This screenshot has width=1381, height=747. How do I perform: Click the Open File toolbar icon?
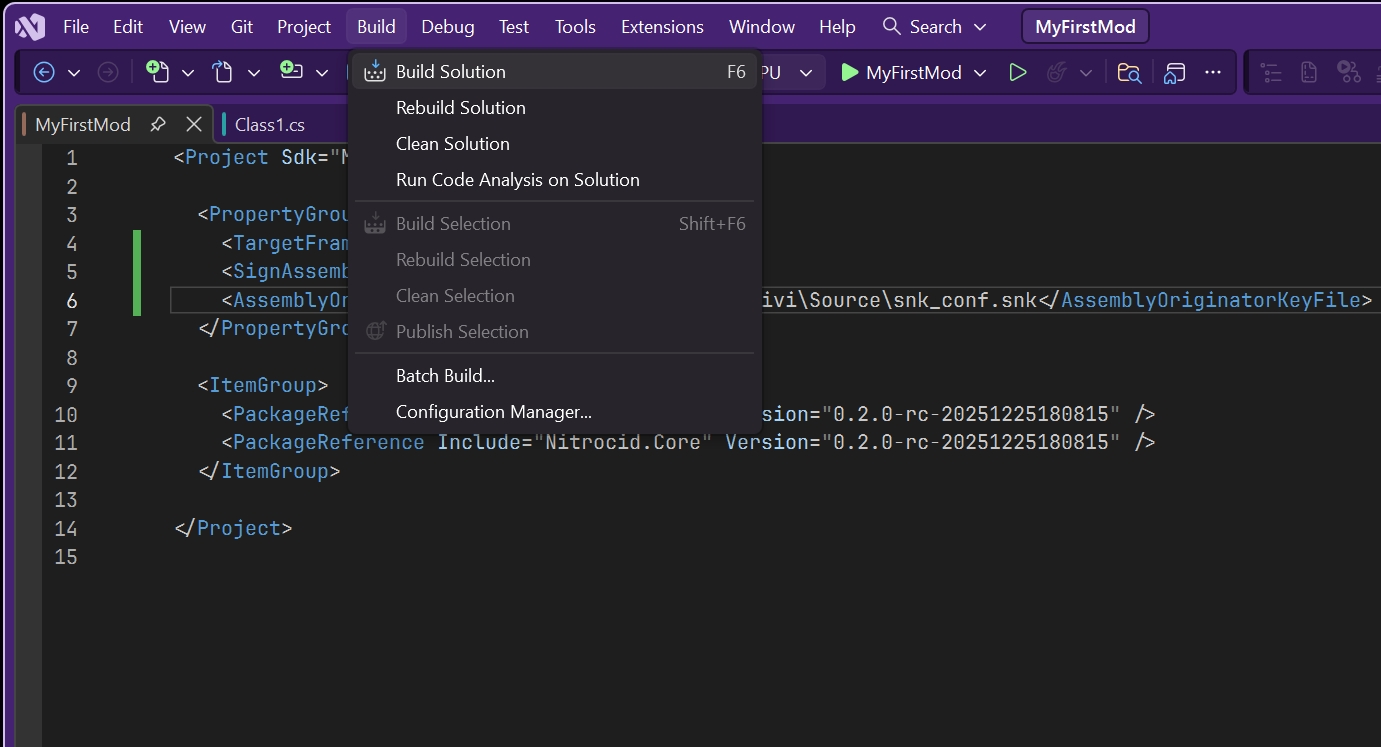coord(222,72)
